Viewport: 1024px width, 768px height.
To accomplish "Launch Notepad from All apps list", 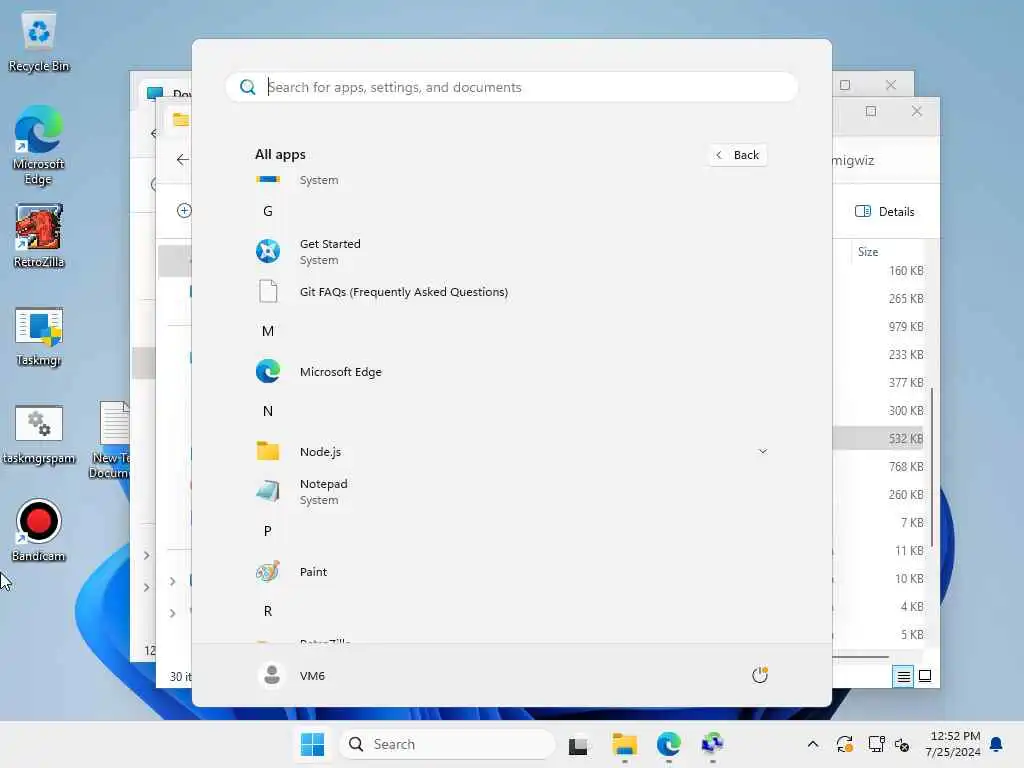I will click(x=510, y=491).
